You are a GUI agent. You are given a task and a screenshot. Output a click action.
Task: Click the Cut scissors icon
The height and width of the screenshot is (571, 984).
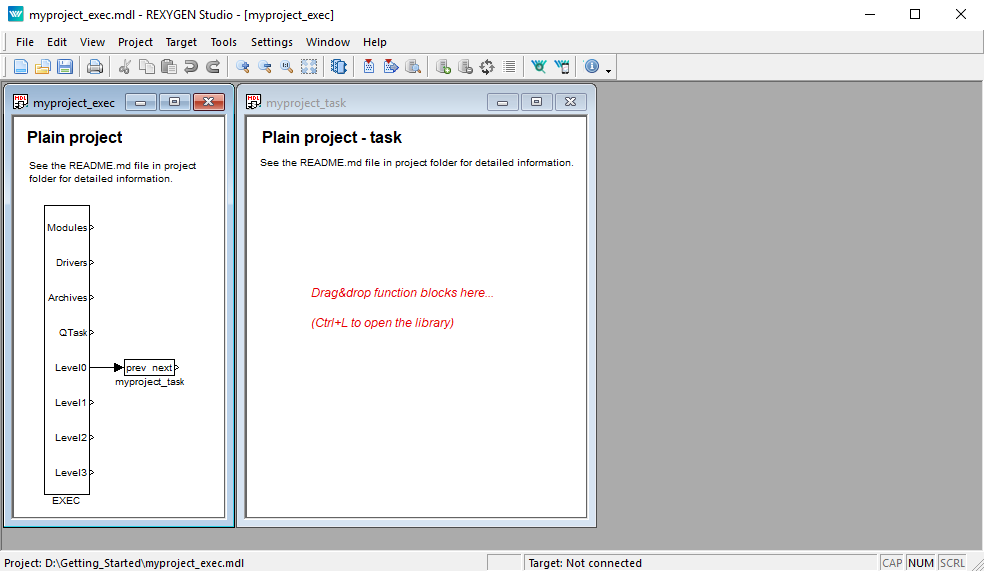(125, 67)
